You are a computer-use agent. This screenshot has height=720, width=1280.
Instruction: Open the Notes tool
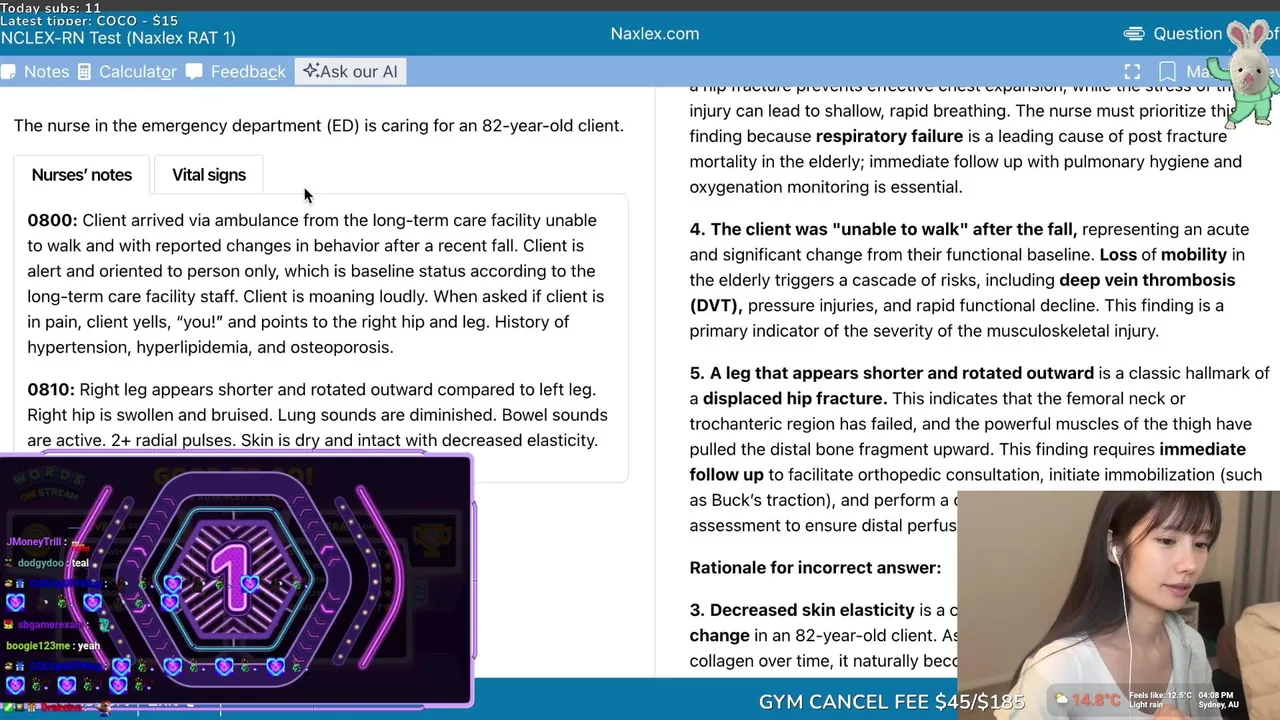coord(35,72)
